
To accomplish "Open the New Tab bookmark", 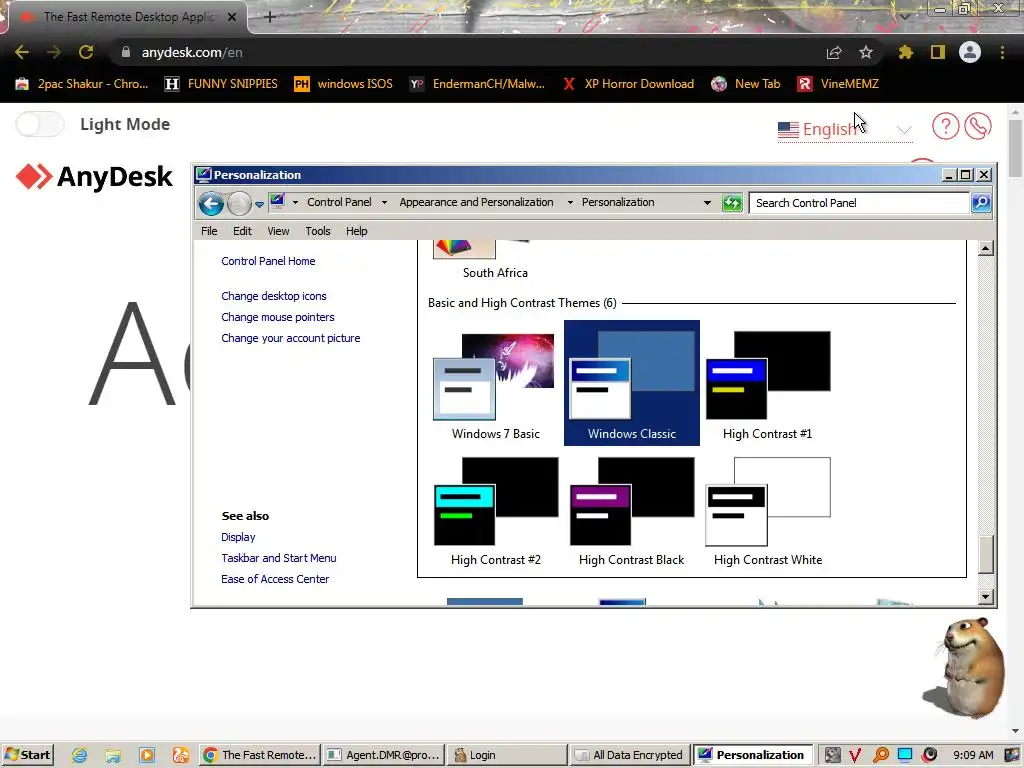I will [746, 84].
